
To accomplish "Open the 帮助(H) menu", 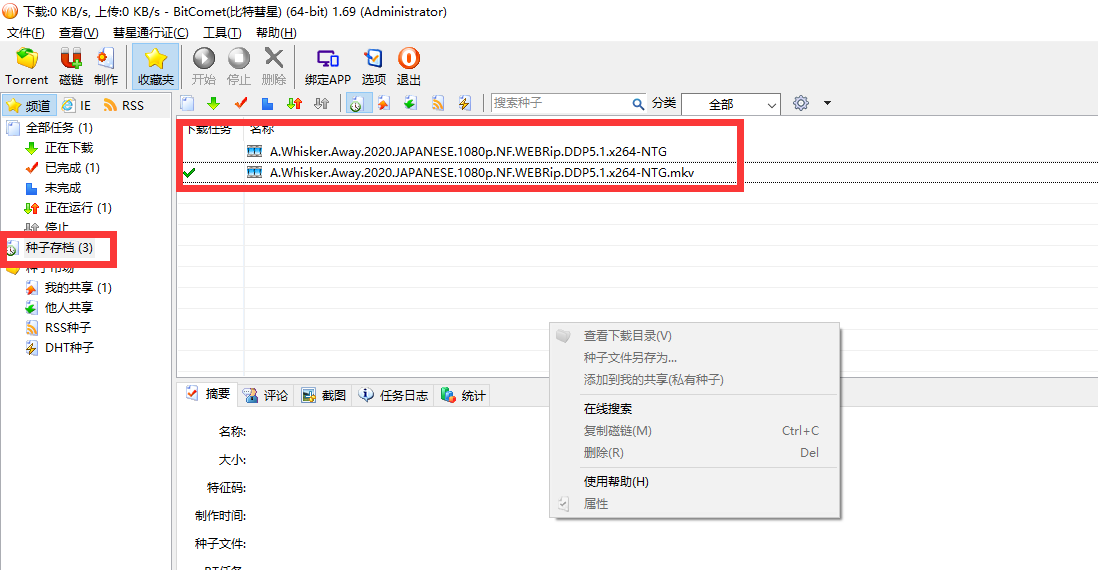I will tap(276, 33).
